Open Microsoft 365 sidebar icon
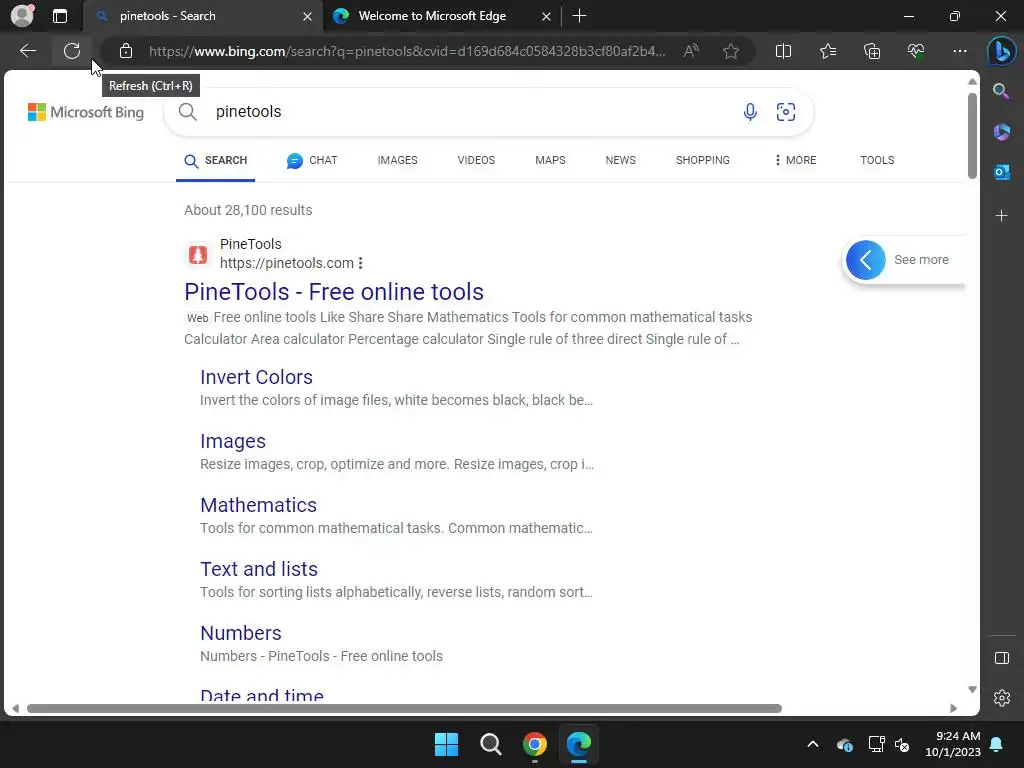 tap(1001, 132)
